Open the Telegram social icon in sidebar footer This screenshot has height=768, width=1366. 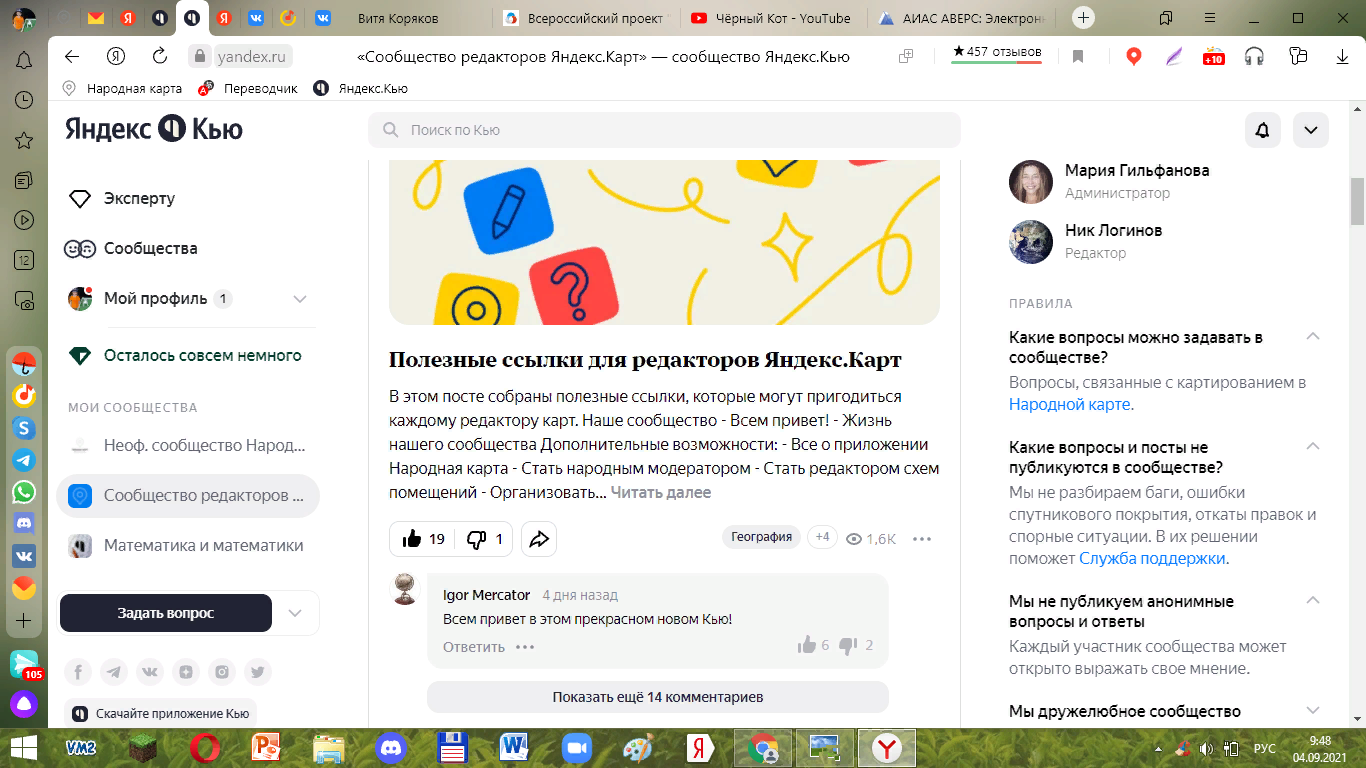pos(114,672)
